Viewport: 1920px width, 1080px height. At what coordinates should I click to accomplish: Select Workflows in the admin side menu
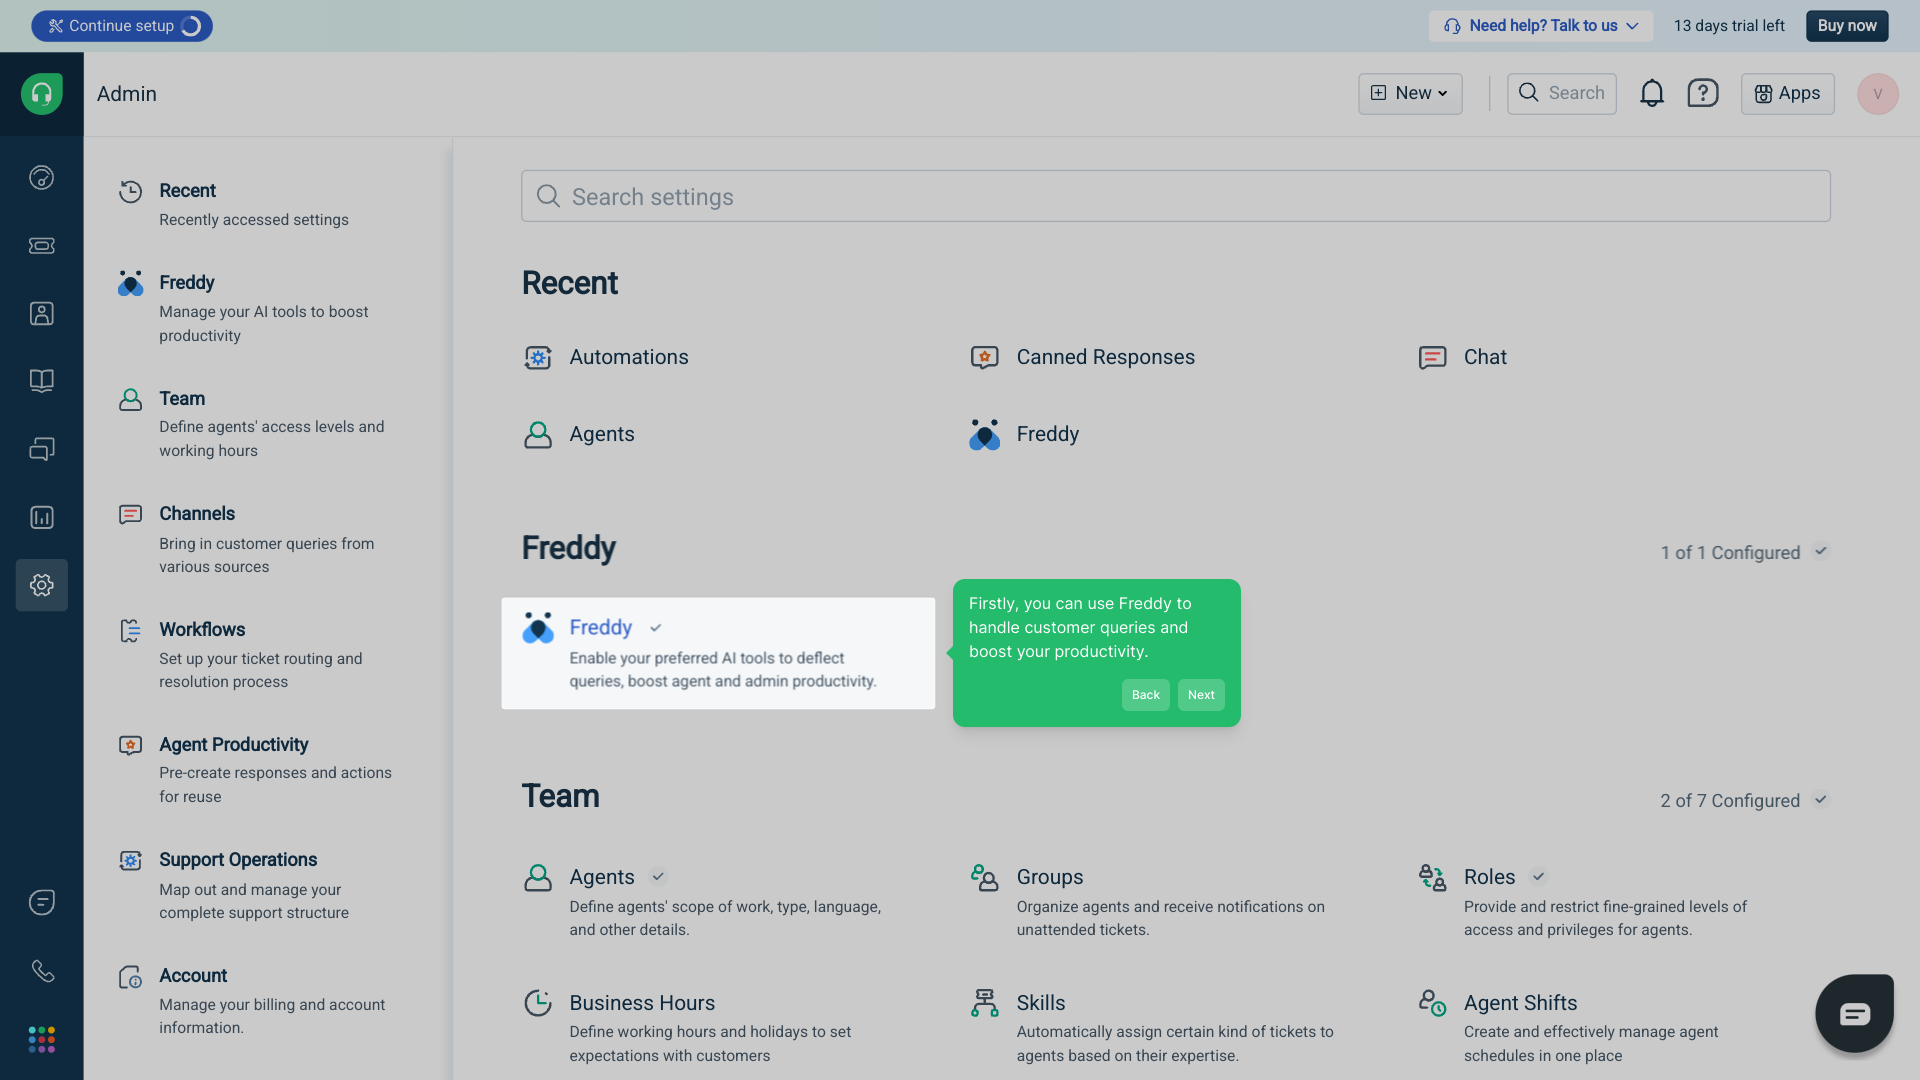[x=202, y=629]
